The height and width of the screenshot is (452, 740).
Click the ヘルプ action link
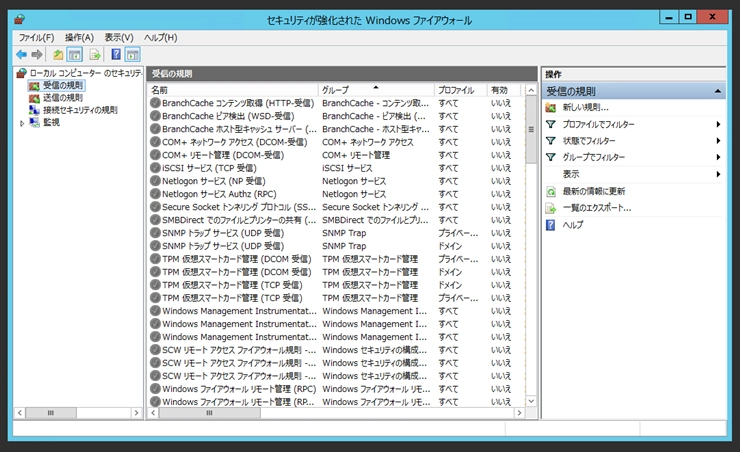[572, 225]
